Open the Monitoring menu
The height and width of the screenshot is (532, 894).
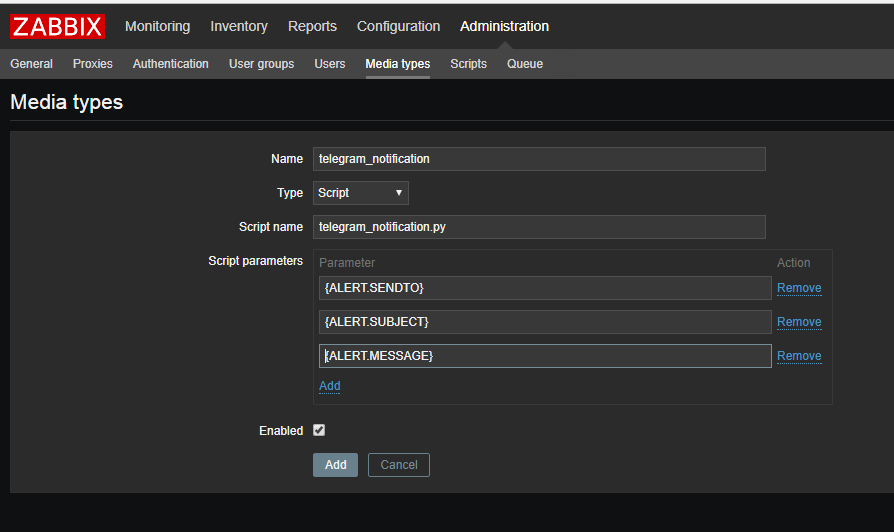tap(157, 26)
